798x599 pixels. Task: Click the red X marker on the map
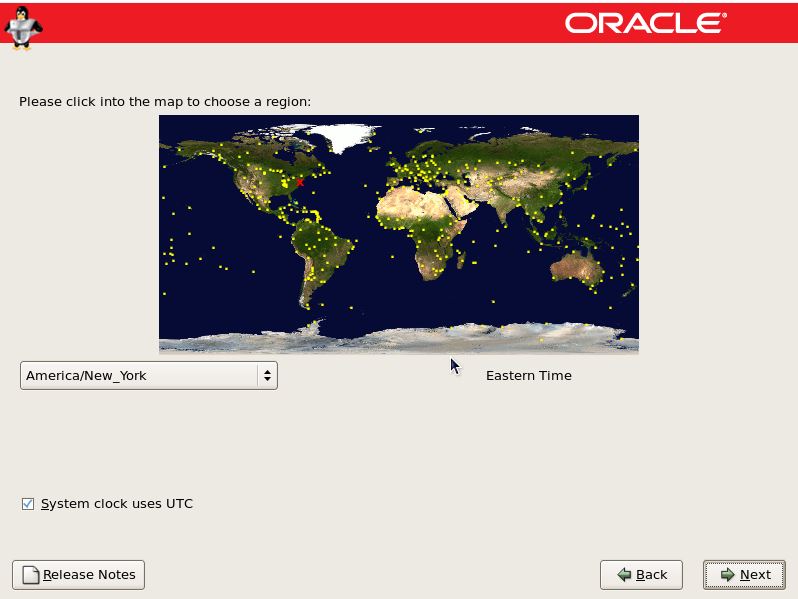300,182
